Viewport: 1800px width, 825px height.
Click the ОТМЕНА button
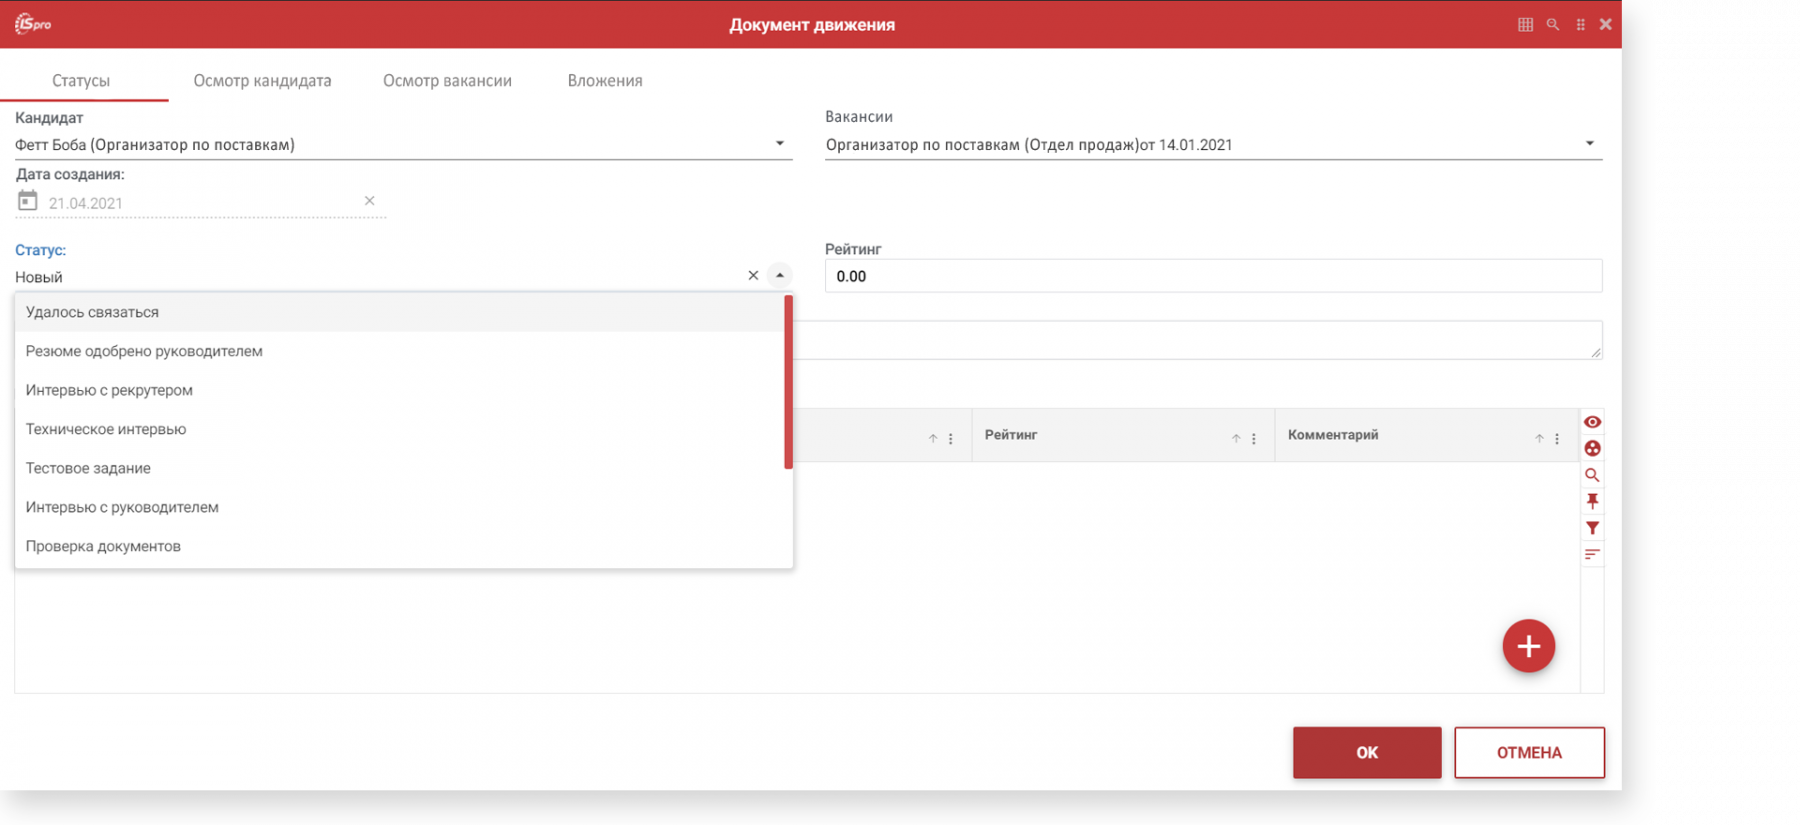point(1529,752)
